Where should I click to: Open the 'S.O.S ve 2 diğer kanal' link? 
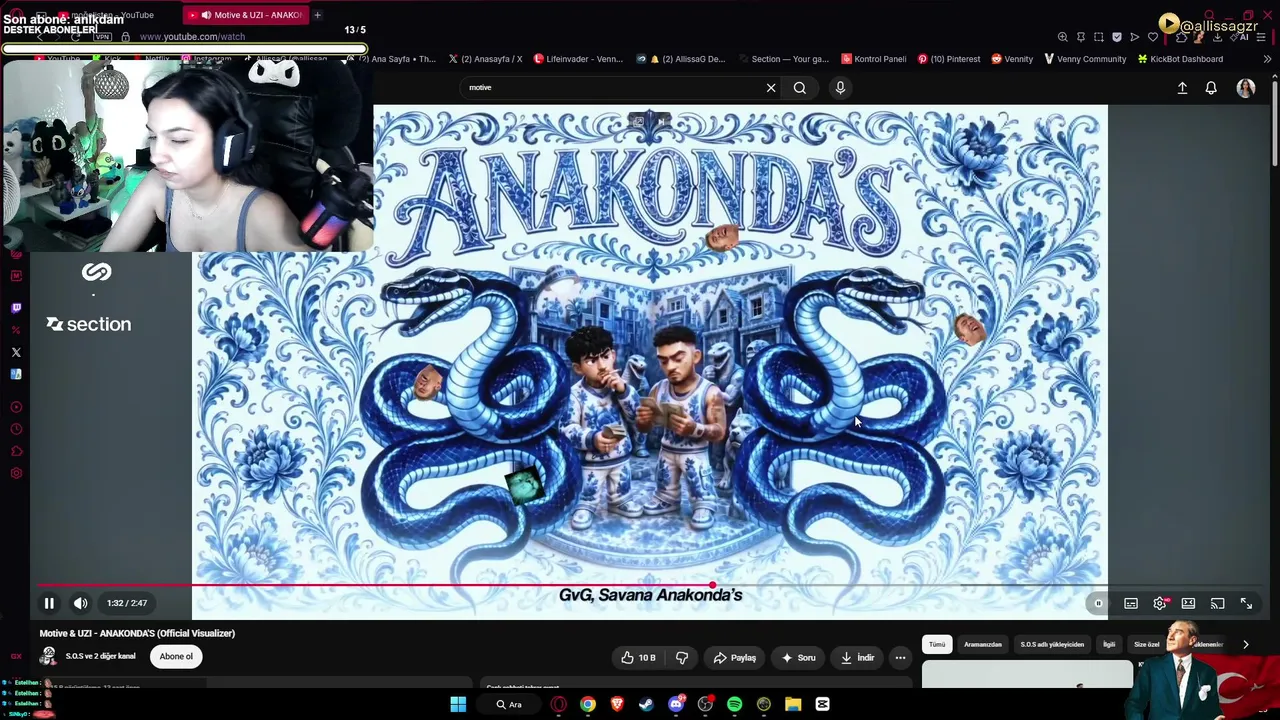click(x=100, y=656)
